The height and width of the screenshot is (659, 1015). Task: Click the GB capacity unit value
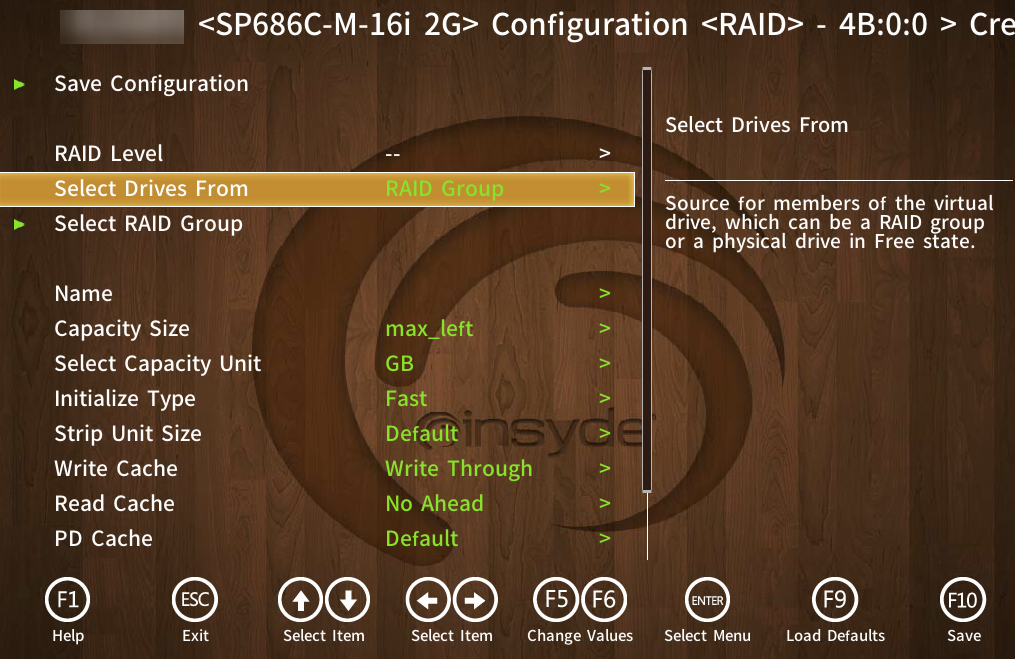coord(399,364)
